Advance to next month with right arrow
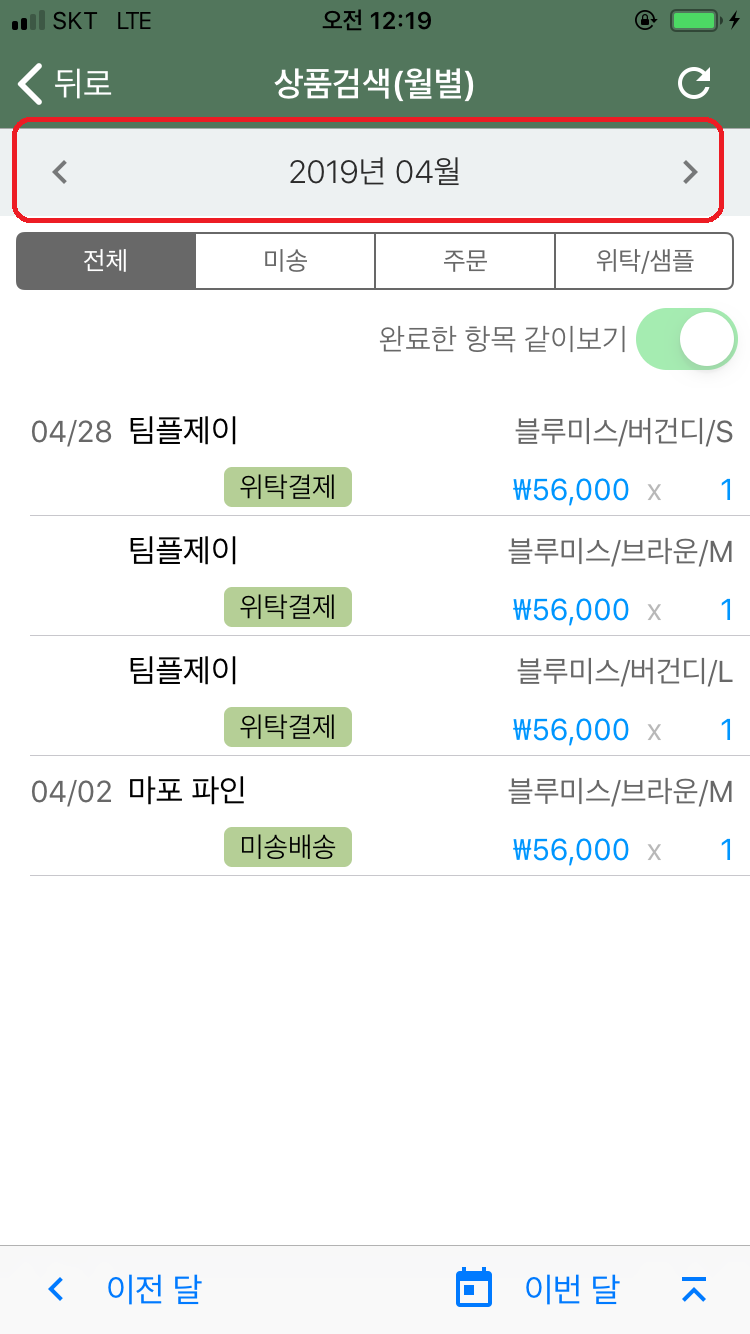The height and width of the screenshot is (1334, 750). (690, 172)
